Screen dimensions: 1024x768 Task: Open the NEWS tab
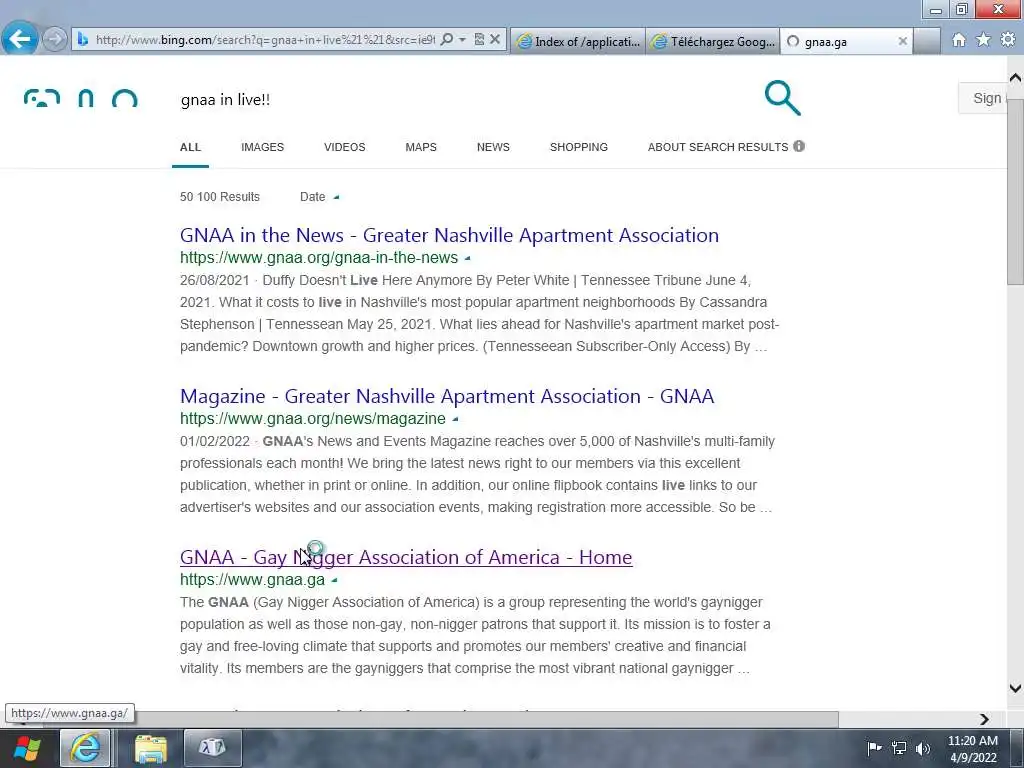[493, 147]
